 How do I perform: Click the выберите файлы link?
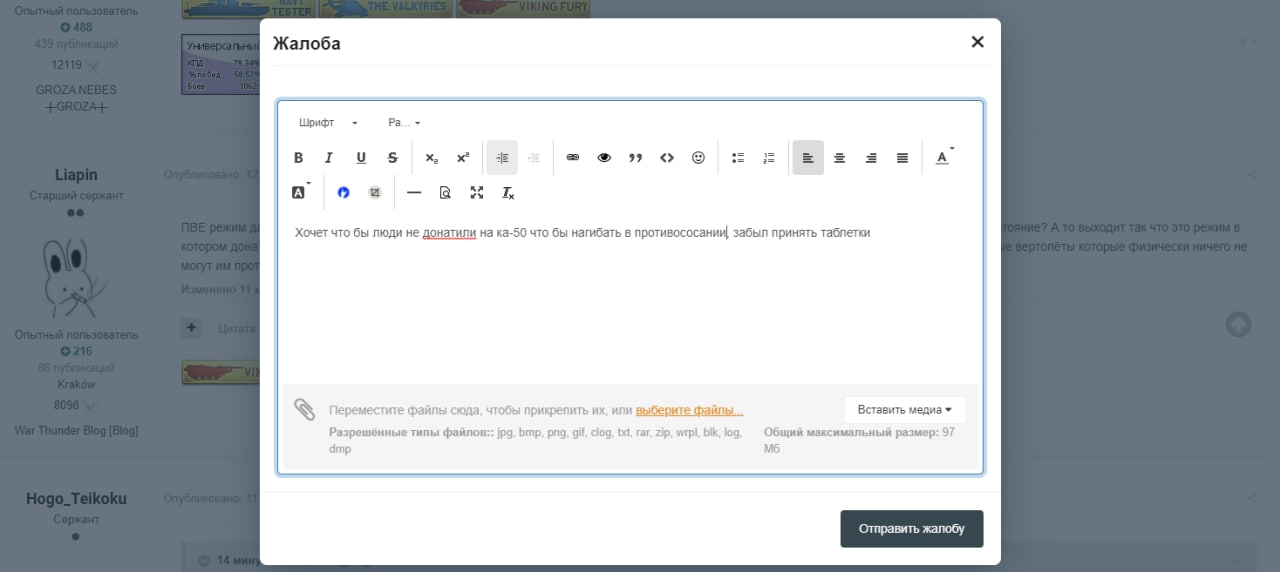tap(689, 410)
